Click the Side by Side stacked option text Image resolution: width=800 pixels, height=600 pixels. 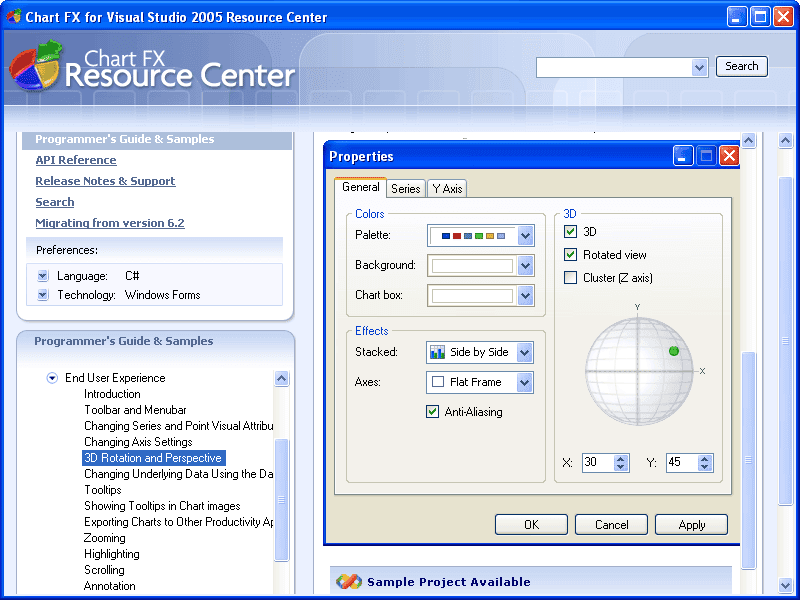tap(479, 352)
